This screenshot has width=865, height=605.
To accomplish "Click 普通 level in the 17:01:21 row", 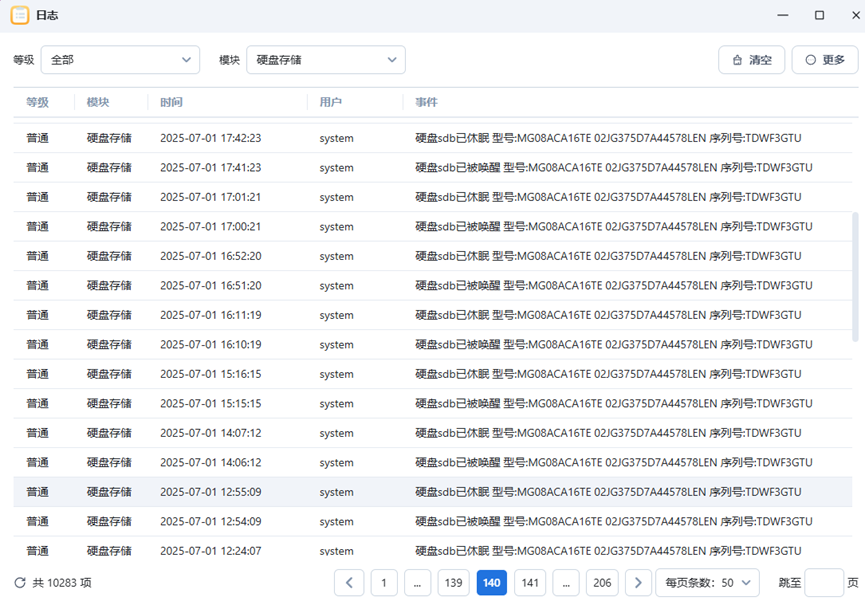I will click(x=38, y=197).
